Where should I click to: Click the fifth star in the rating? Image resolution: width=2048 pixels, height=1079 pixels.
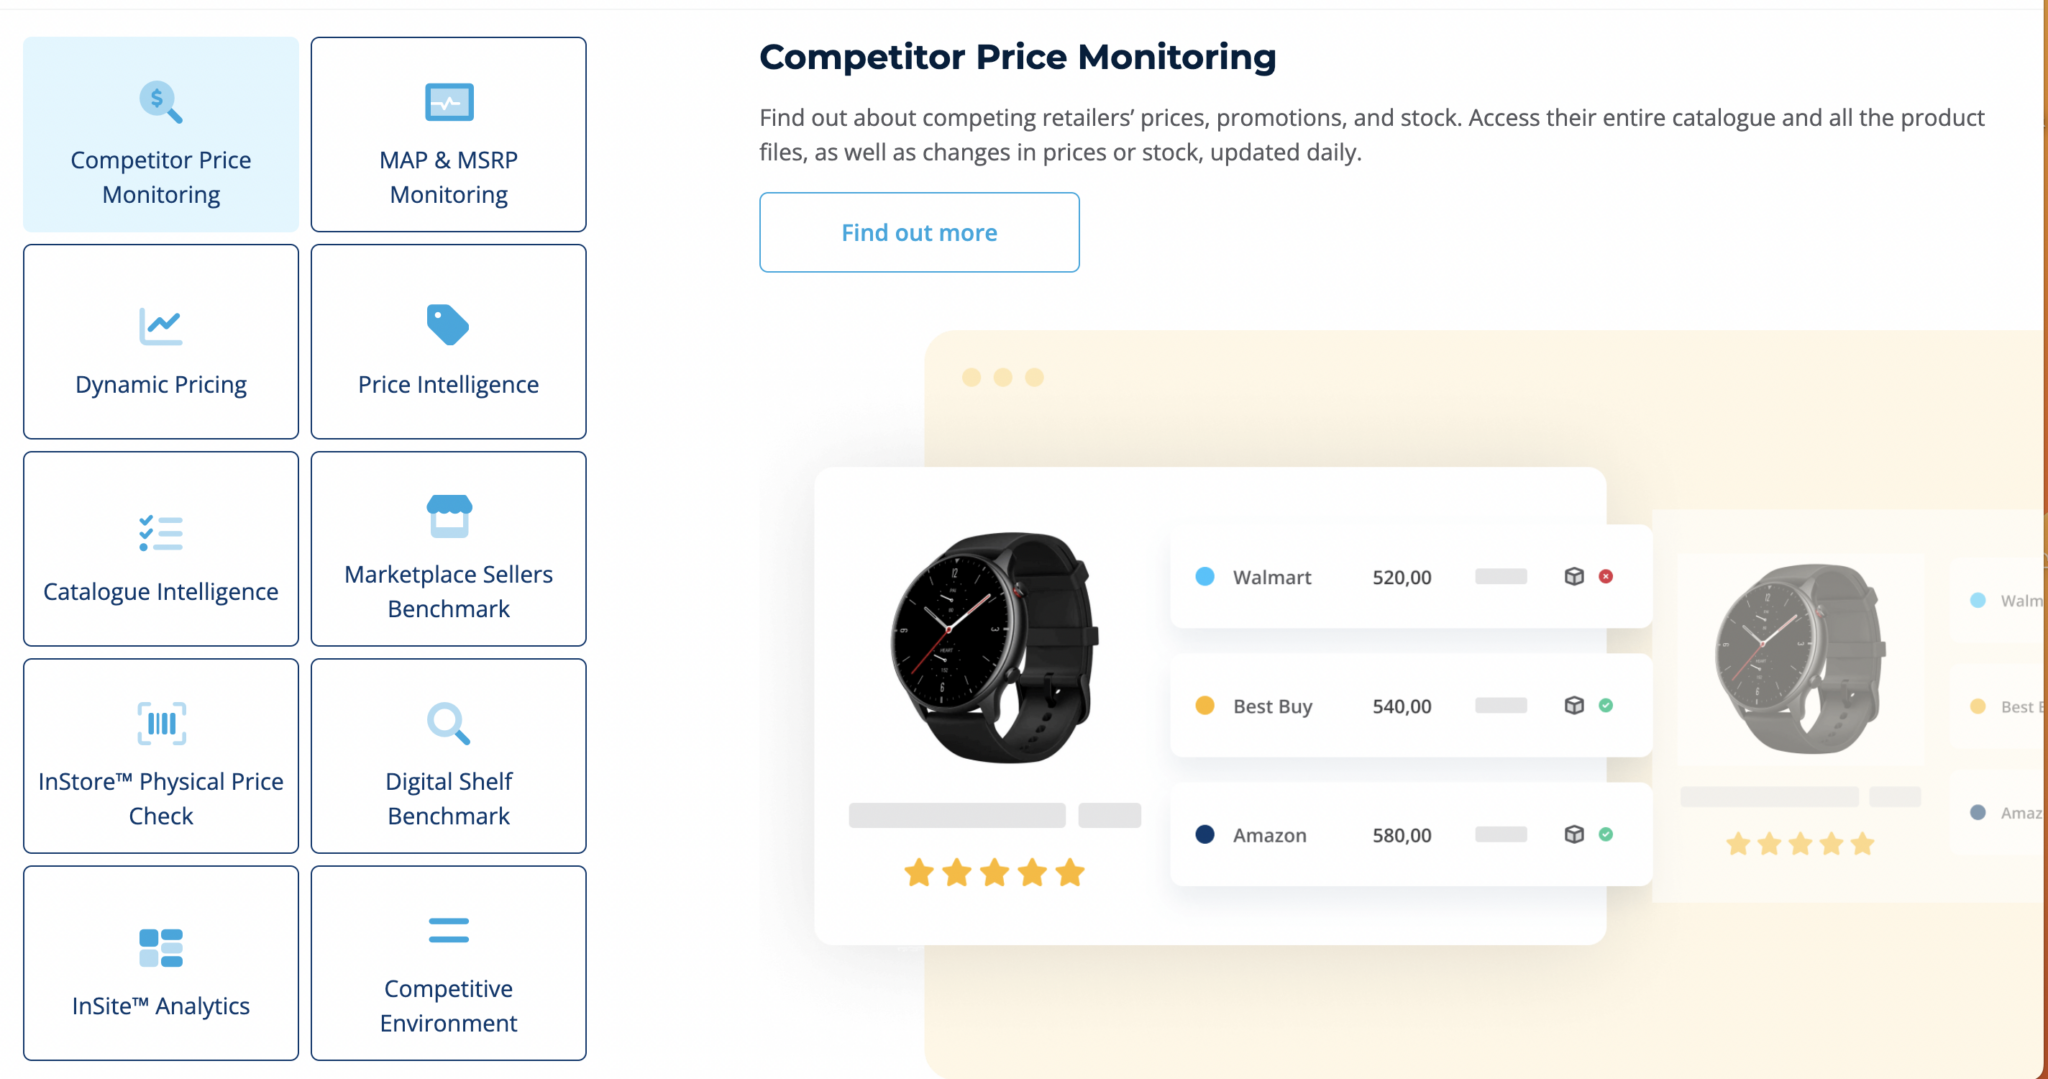(1070, 872)
